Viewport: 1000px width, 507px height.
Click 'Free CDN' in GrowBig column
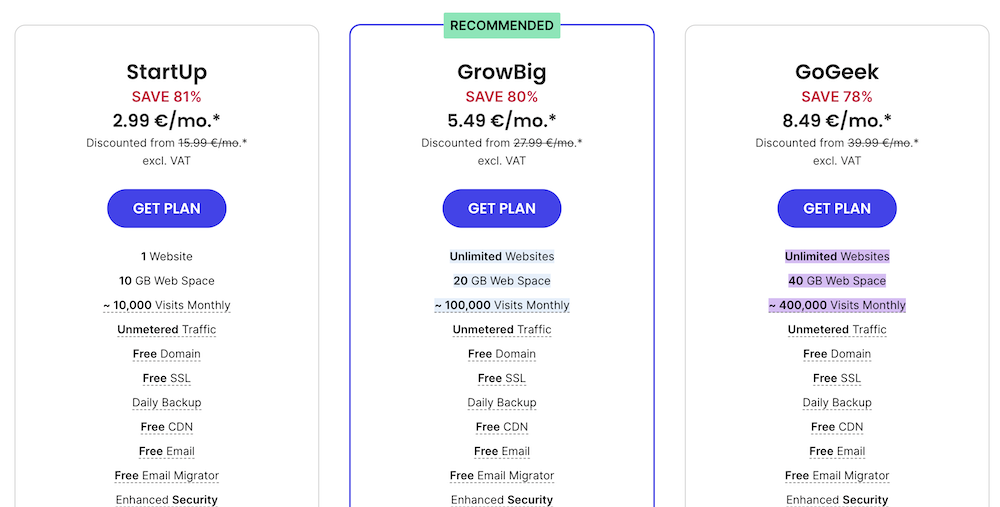(x=502, y=427)
